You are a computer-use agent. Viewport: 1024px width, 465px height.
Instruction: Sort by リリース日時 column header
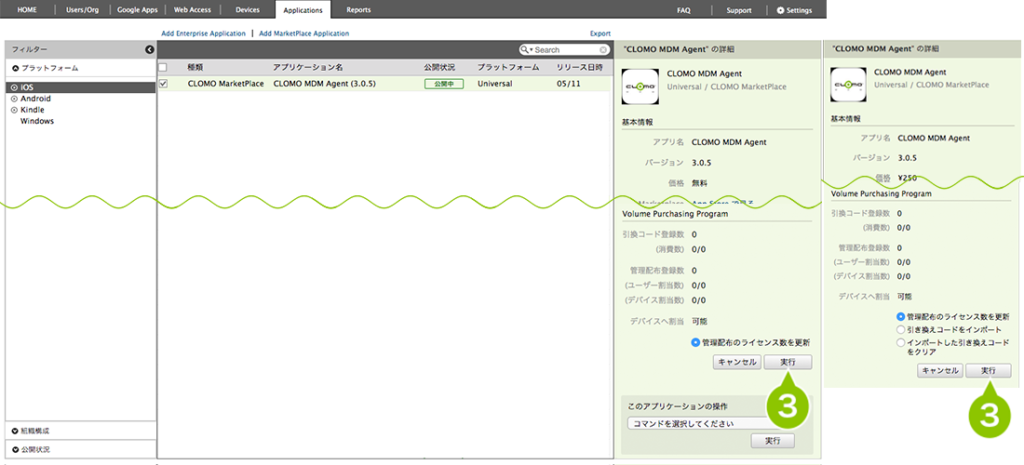579,67
